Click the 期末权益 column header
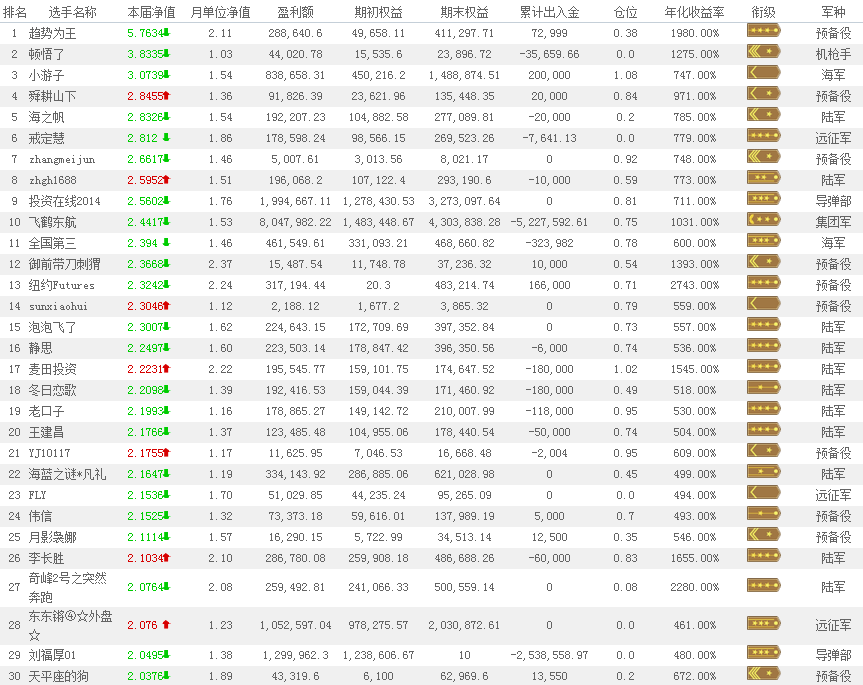 pyautogui.click(x=464, y=12)
